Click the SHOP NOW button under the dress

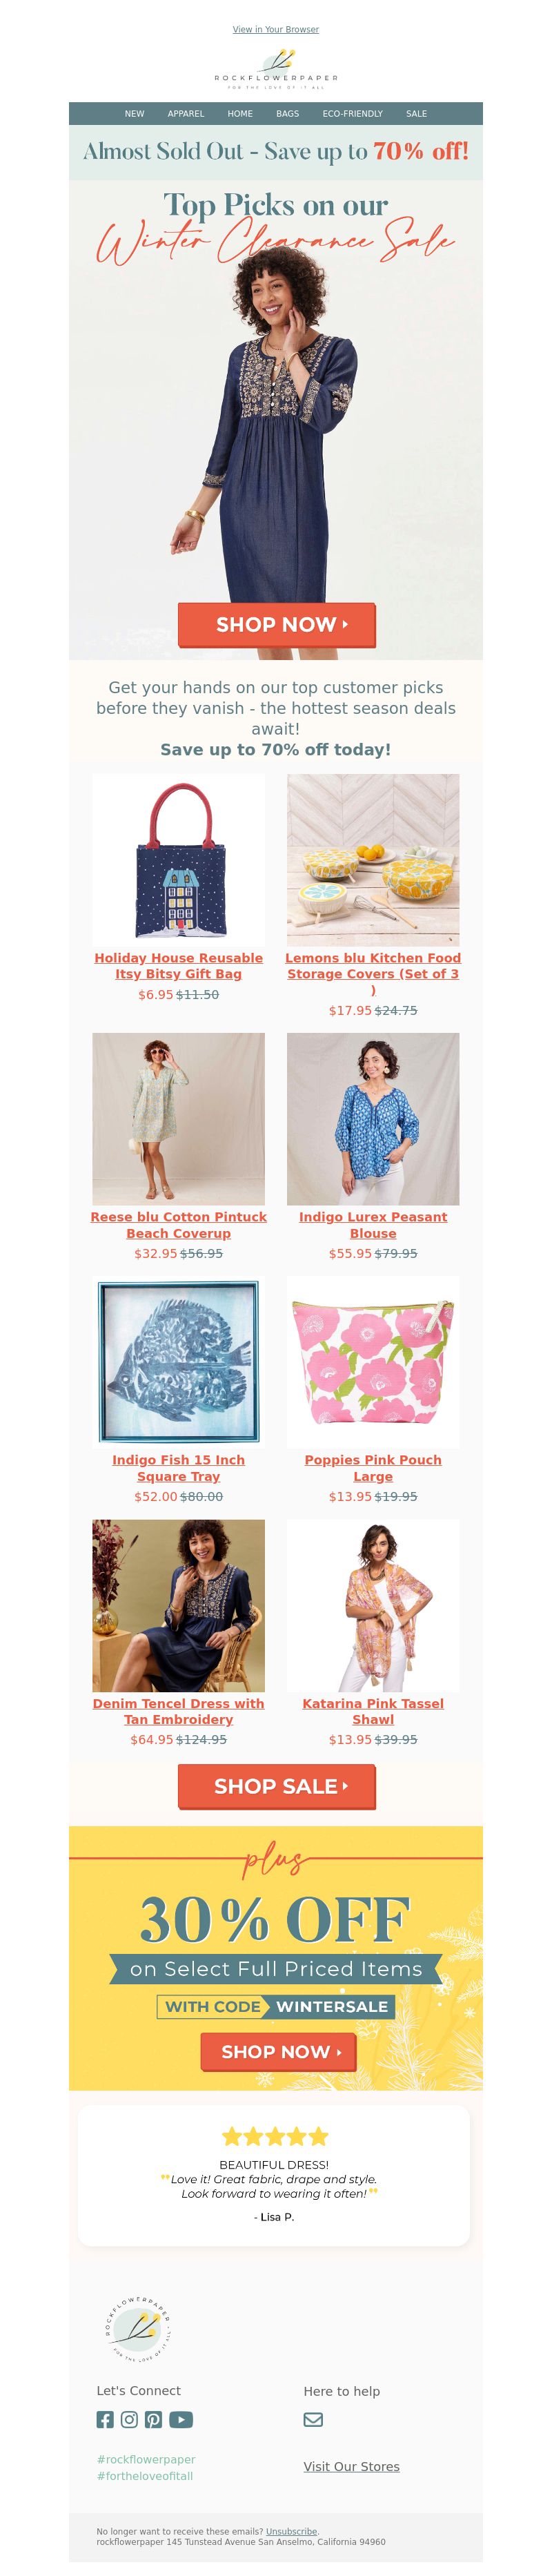(x=276, y=625)
